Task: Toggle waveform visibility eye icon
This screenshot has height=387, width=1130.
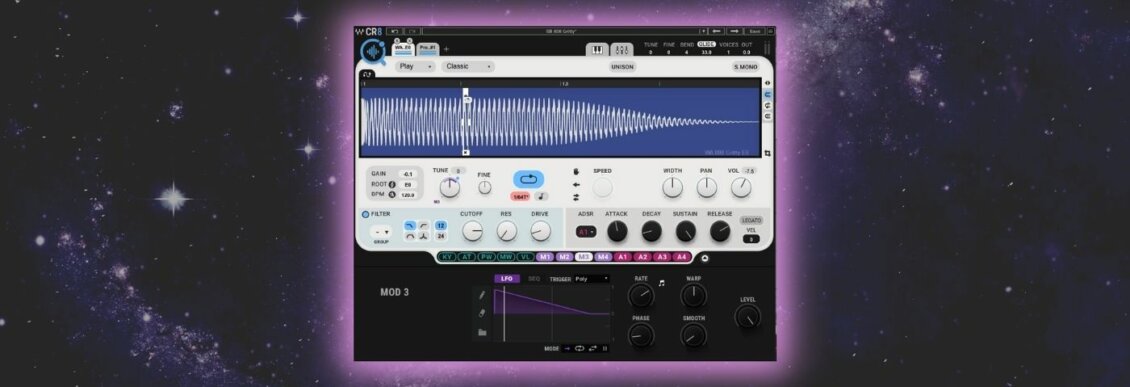Action: coord(768,83)
